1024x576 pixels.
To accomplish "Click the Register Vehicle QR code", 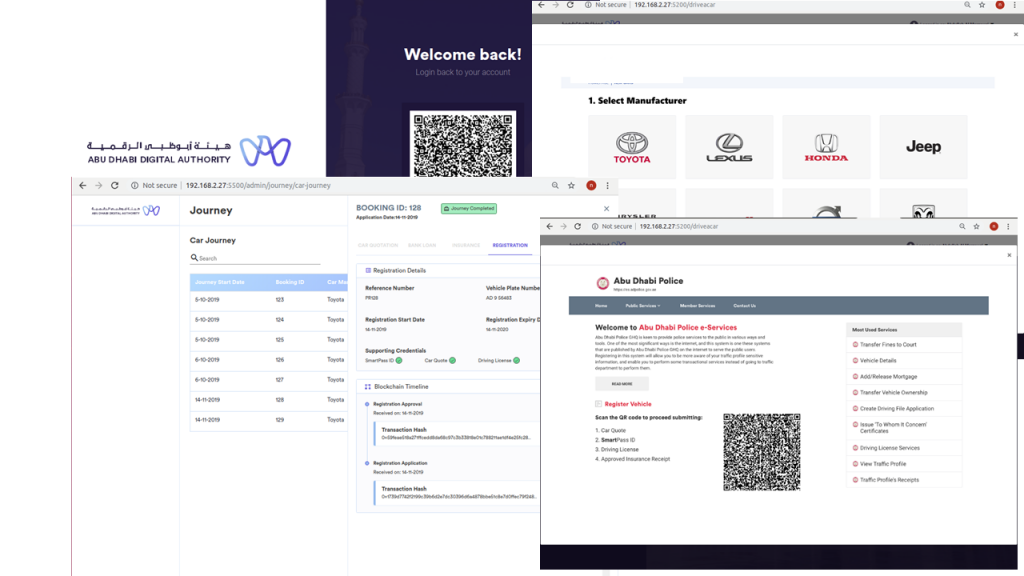I will 761,452.
